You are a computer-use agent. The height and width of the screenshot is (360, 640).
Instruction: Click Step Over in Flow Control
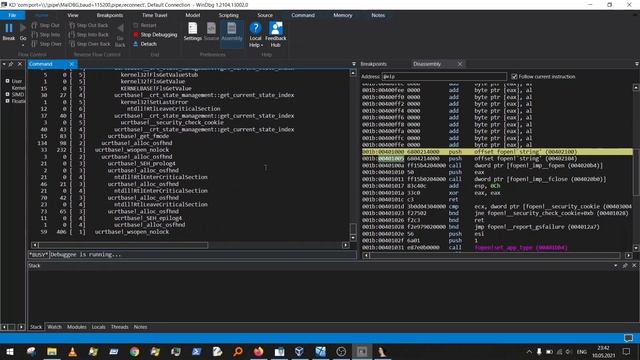[47, 44]
